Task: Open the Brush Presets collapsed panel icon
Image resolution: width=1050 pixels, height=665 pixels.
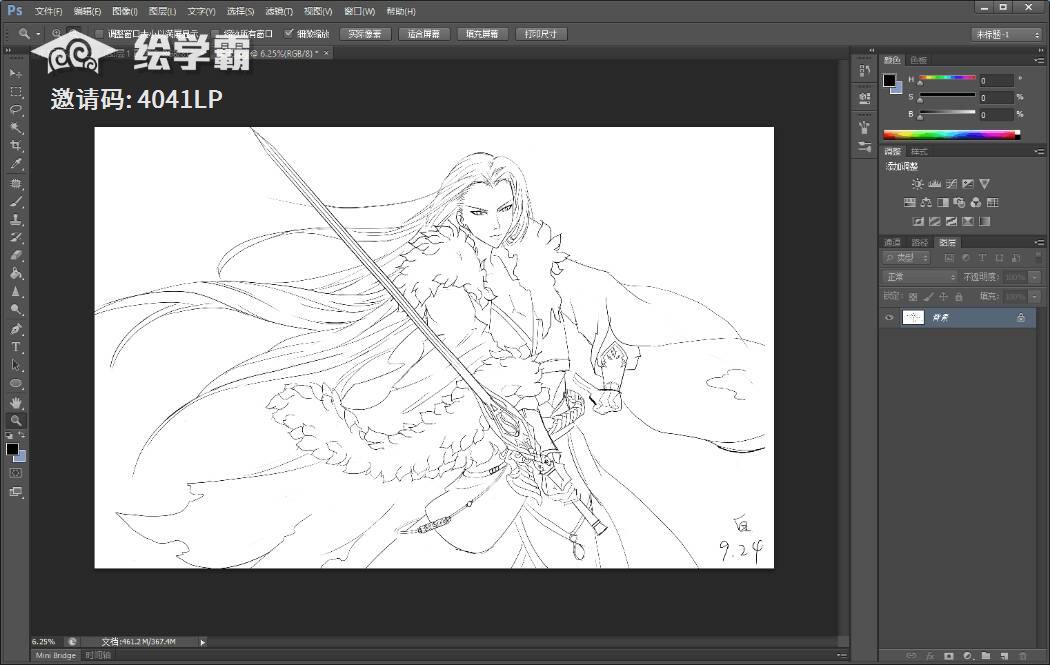Action: coord(865,146)
